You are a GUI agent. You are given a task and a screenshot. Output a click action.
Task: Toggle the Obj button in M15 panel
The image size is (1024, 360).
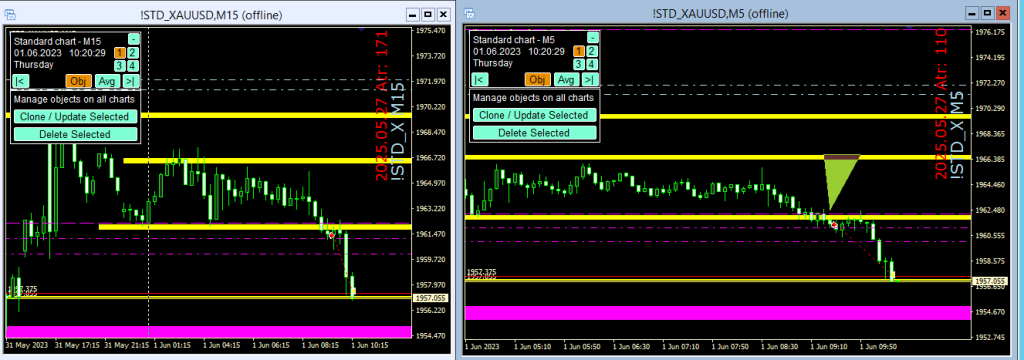[79, 81]
